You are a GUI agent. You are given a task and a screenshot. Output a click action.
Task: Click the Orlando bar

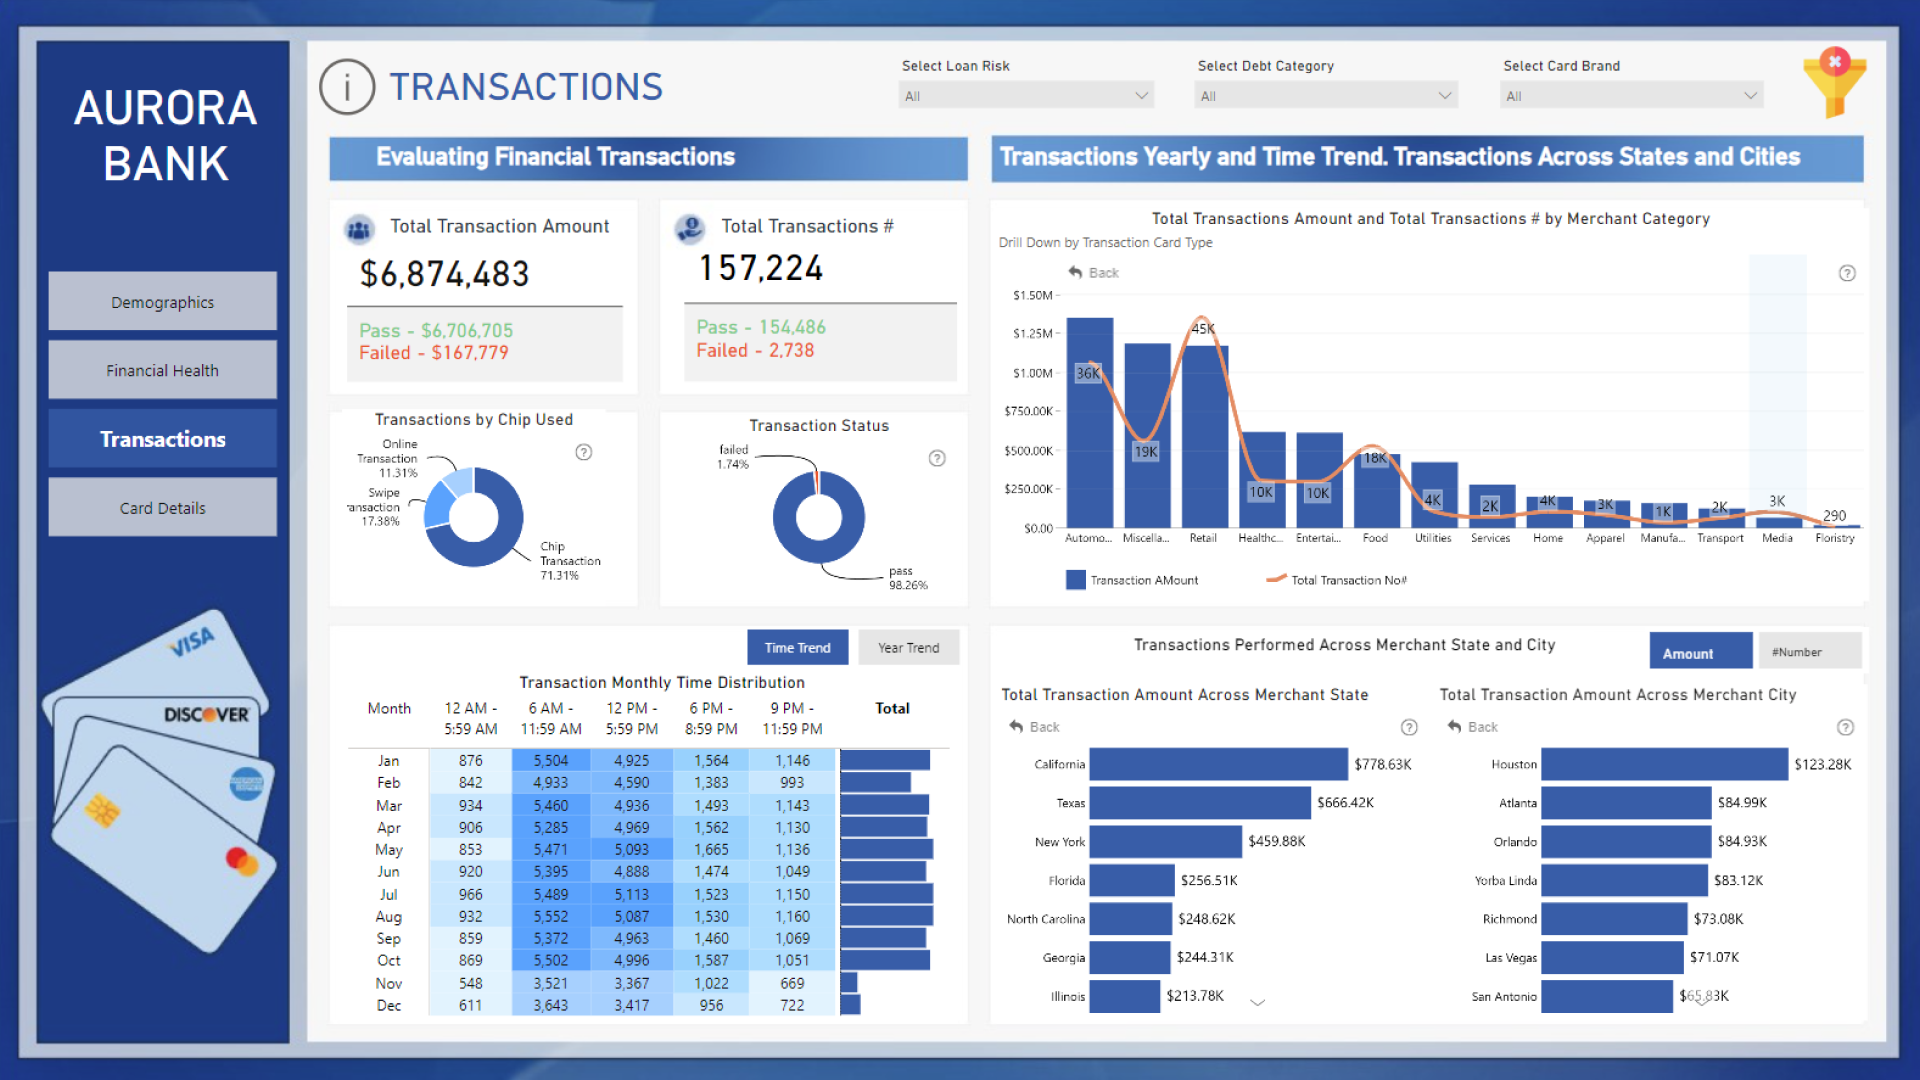pyautogui.click(x=1627, y=841)
